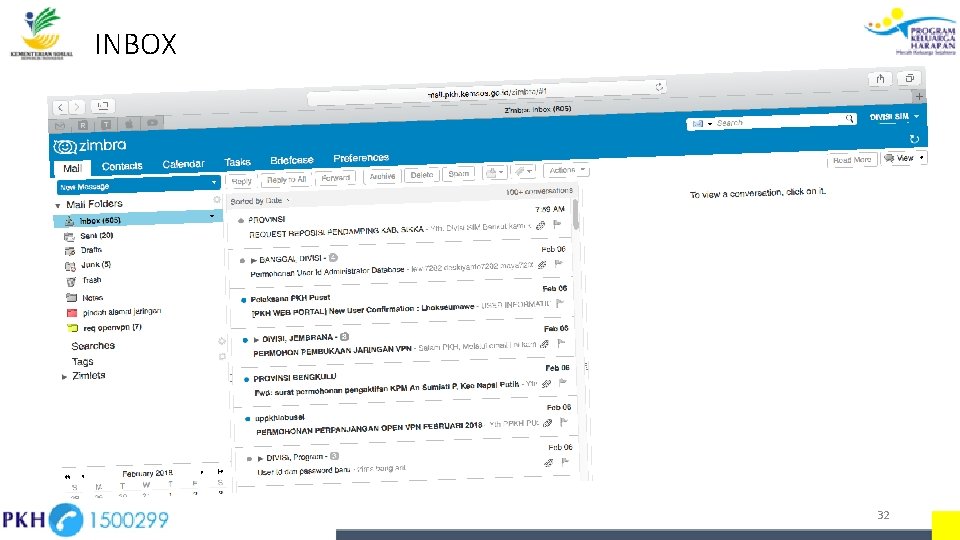Select the Inbox (805) folder

pos(137,219)
